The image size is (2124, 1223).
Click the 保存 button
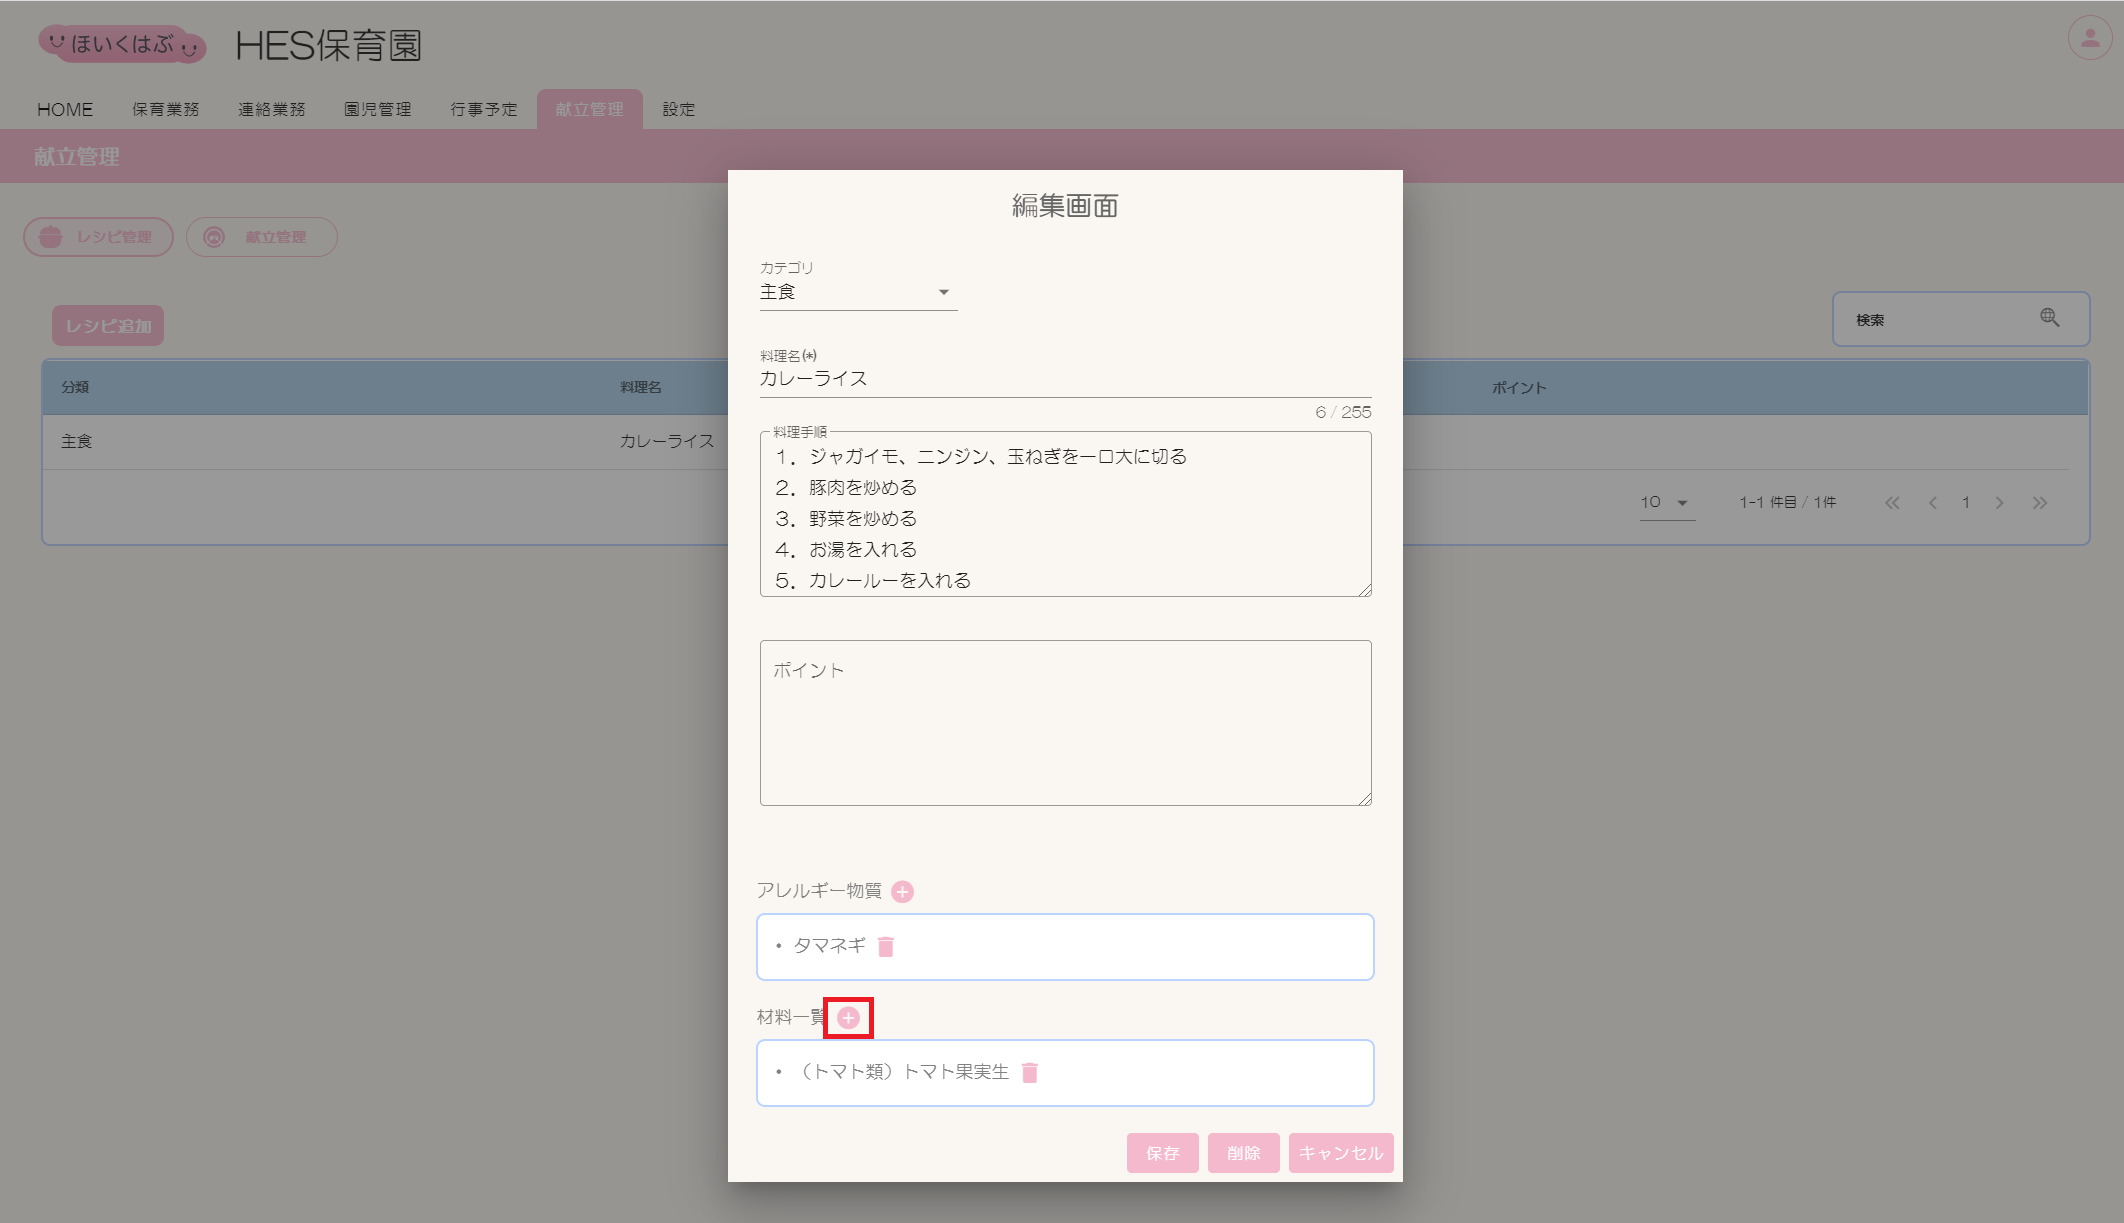[1163, 1153]
